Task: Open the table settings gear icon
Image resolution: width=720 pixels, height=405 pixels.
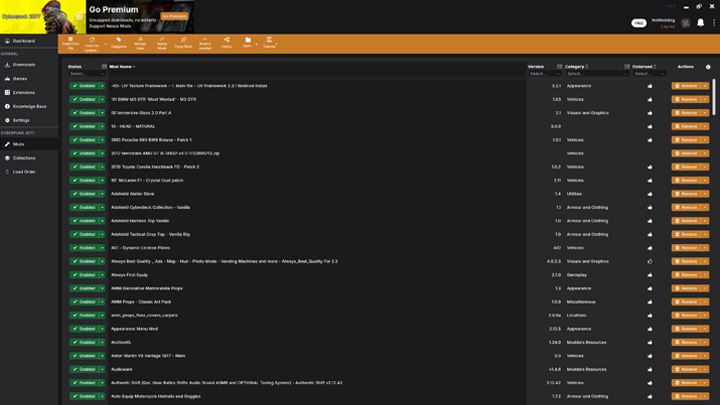Action: point(708,67)
